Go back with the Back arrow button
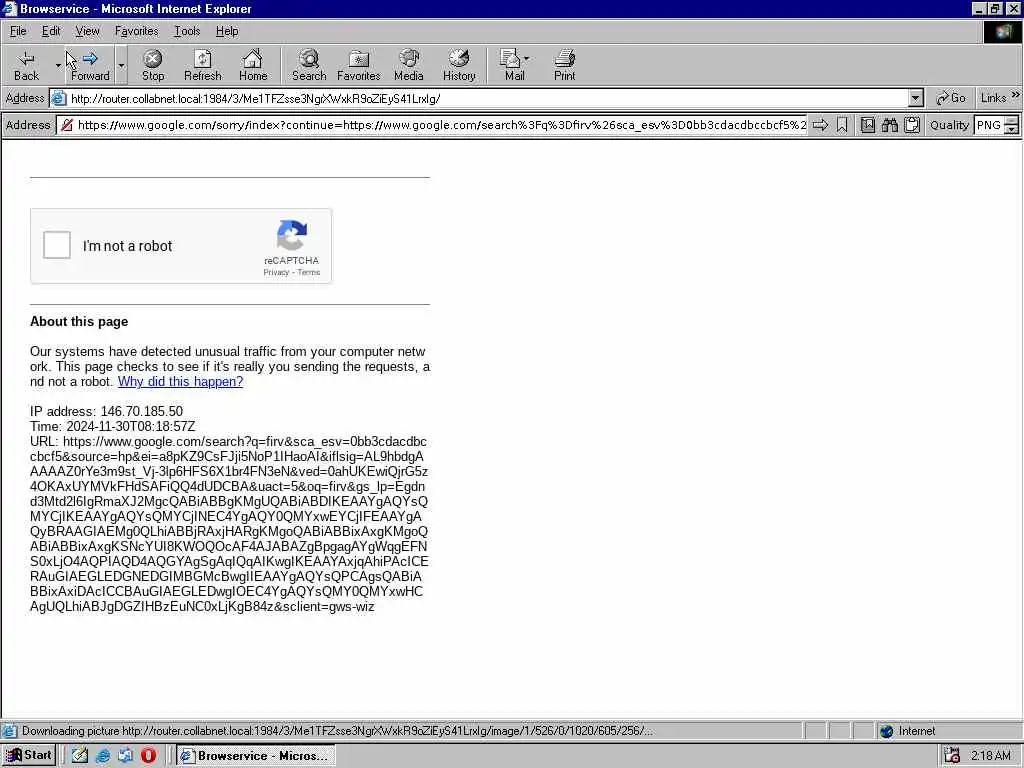The image size is (1024, 768). pyautogui.click(x=26, y=65)
